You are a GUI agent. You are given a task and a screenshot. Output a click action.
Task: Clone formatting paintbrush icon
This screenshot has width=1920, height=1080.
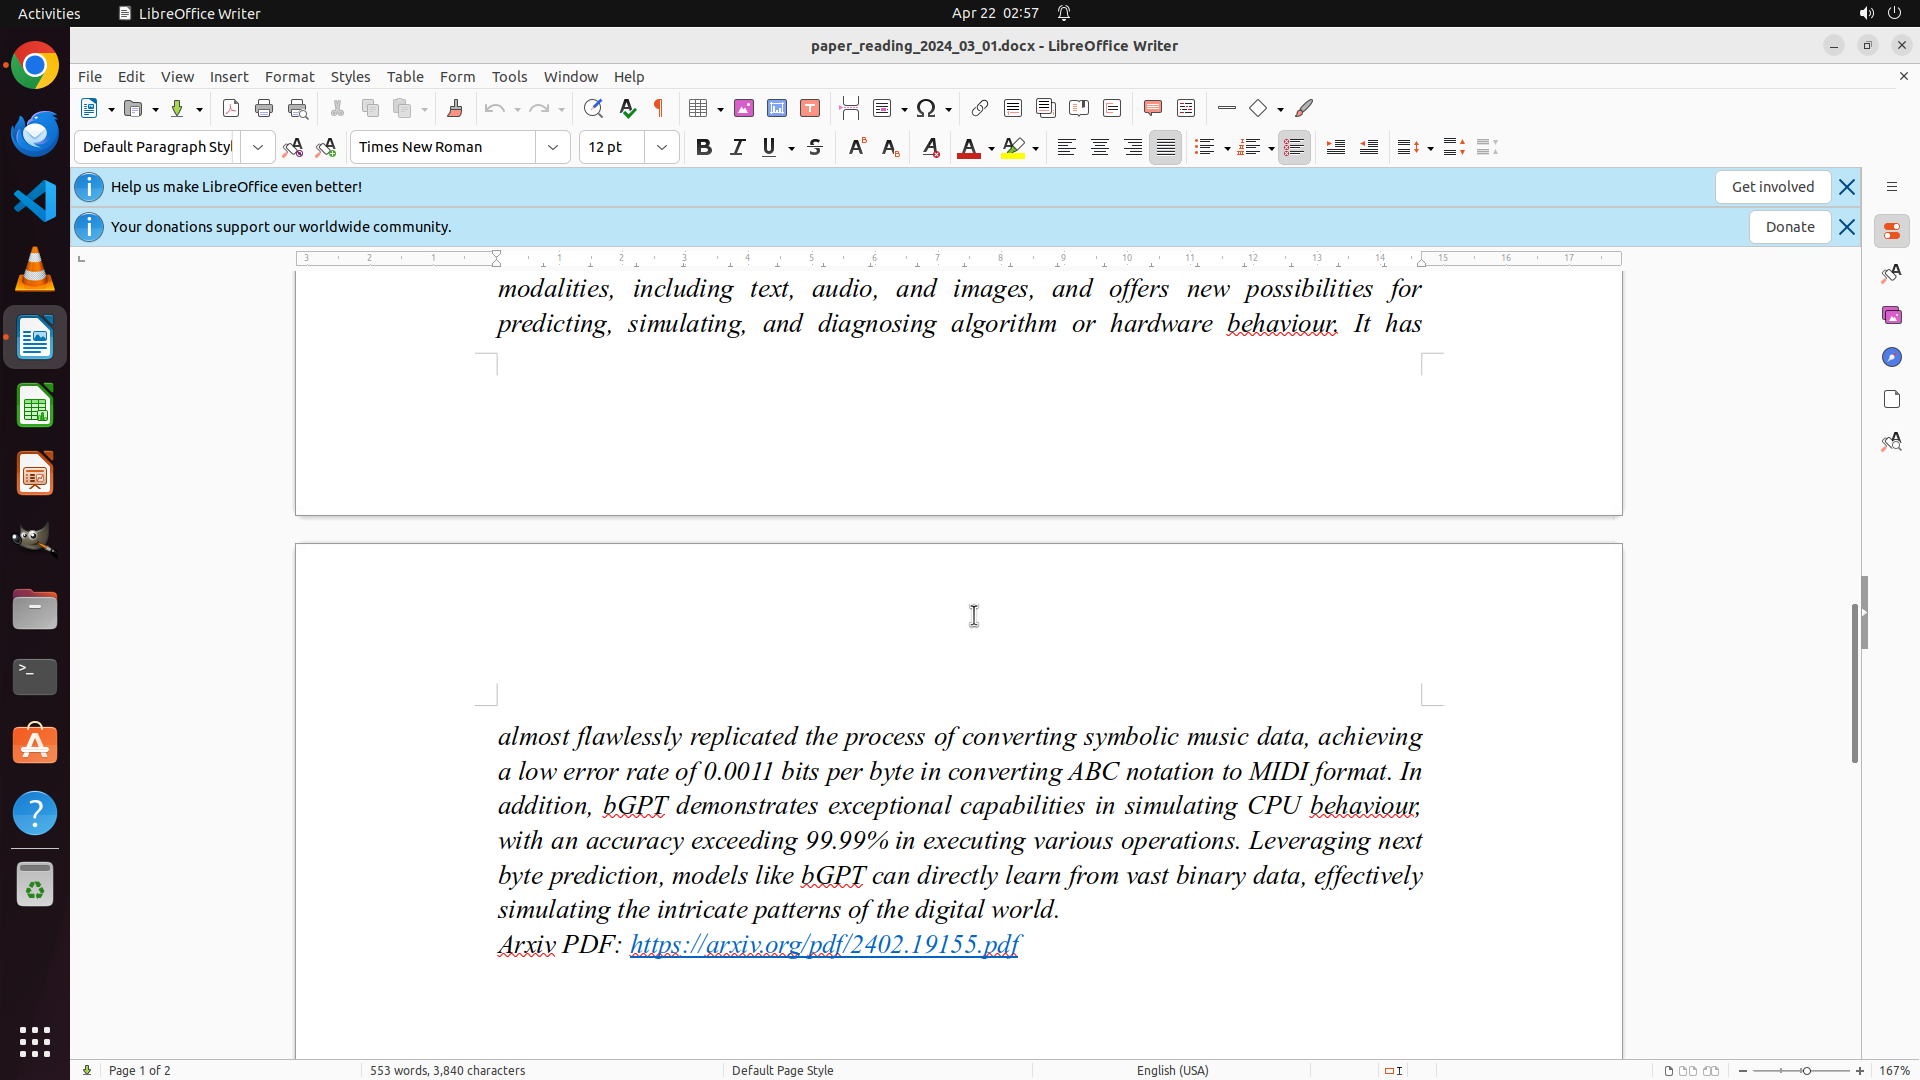click(455, 108)
